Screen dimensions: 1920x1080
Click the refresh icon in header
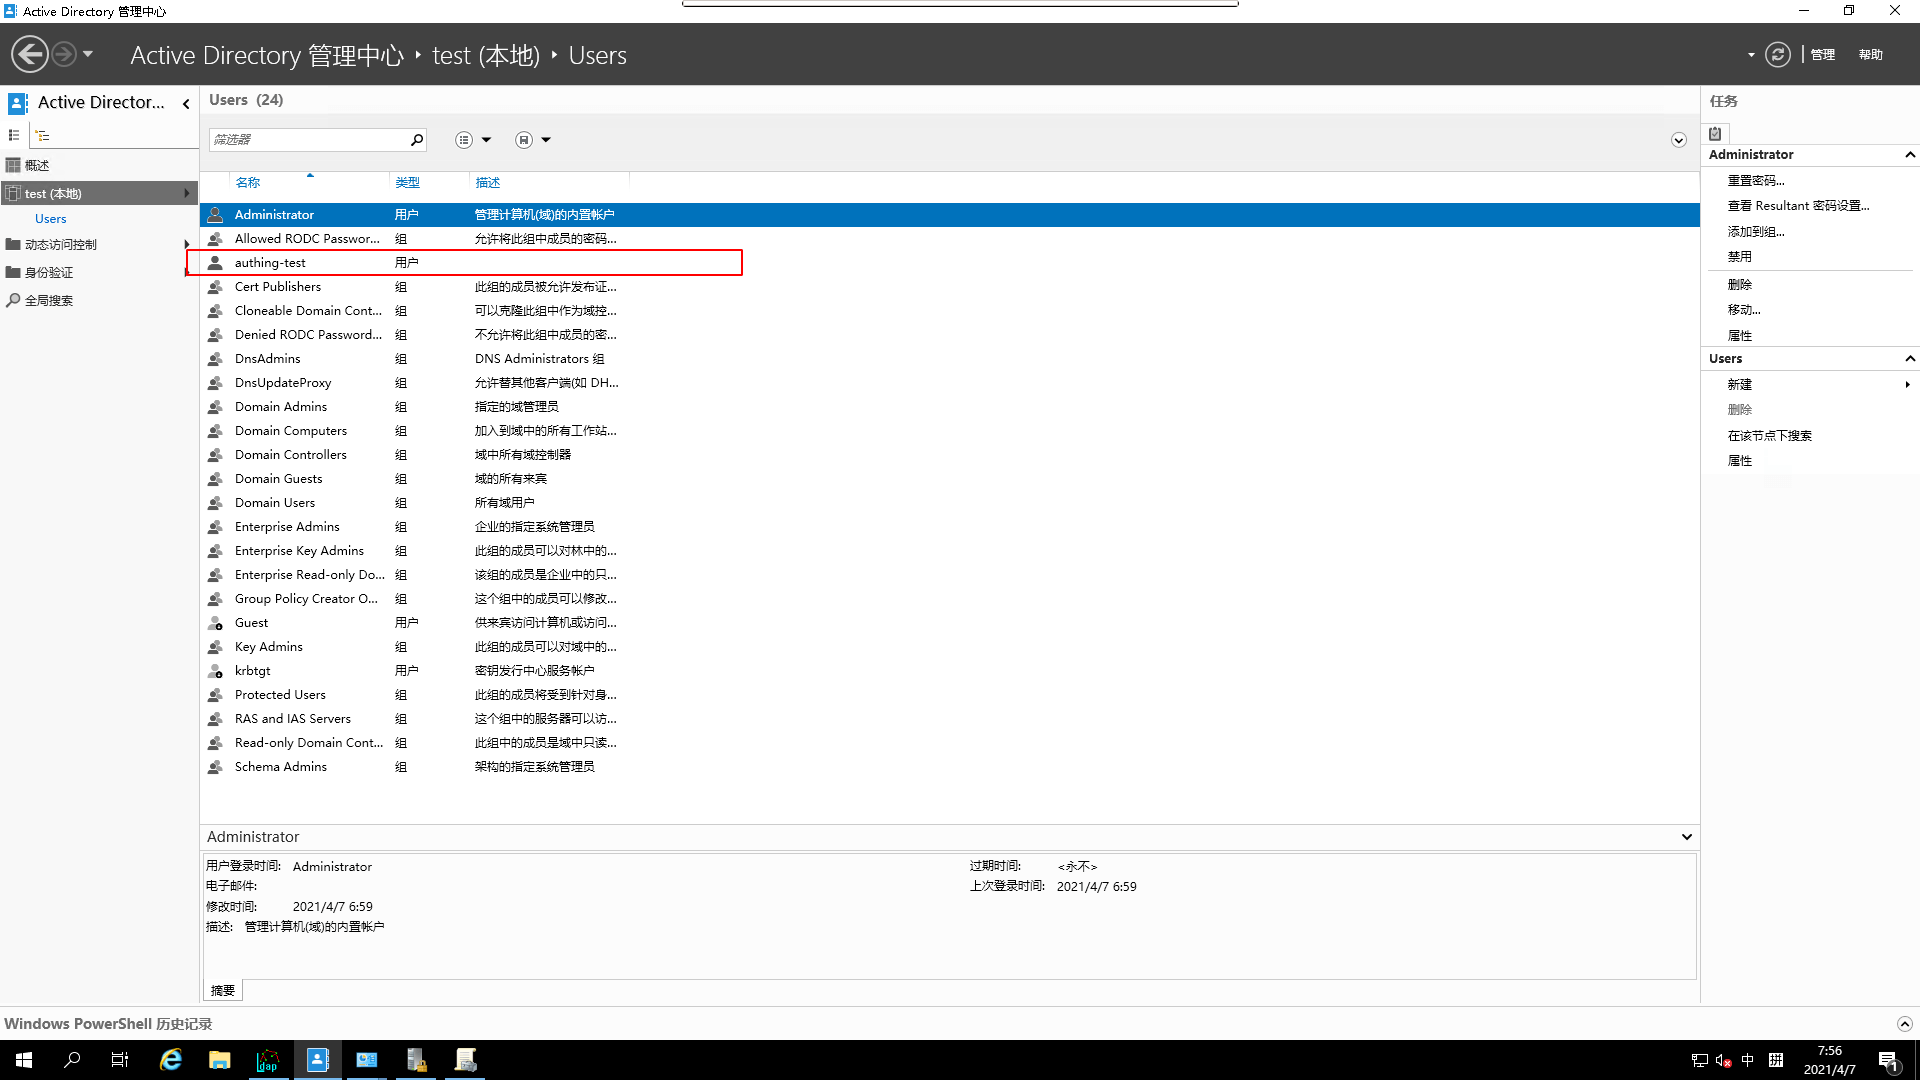pos(1777,55)
